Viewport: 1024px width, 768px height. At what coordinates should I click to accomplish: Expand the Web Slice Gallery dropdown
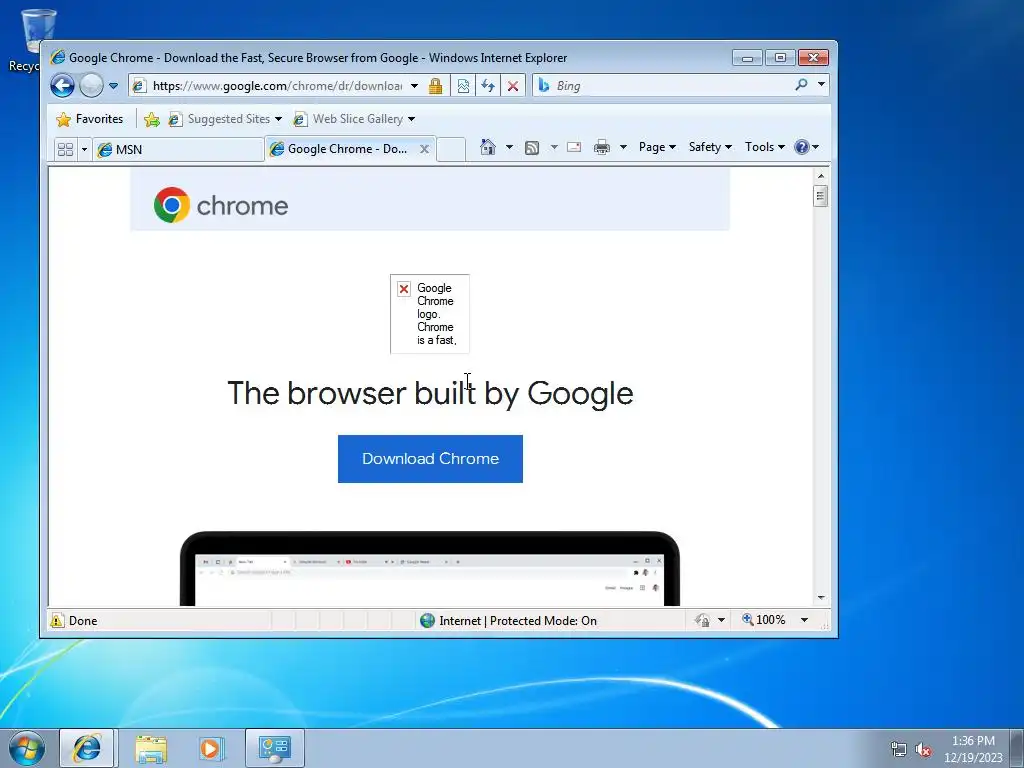pos(411,119)
